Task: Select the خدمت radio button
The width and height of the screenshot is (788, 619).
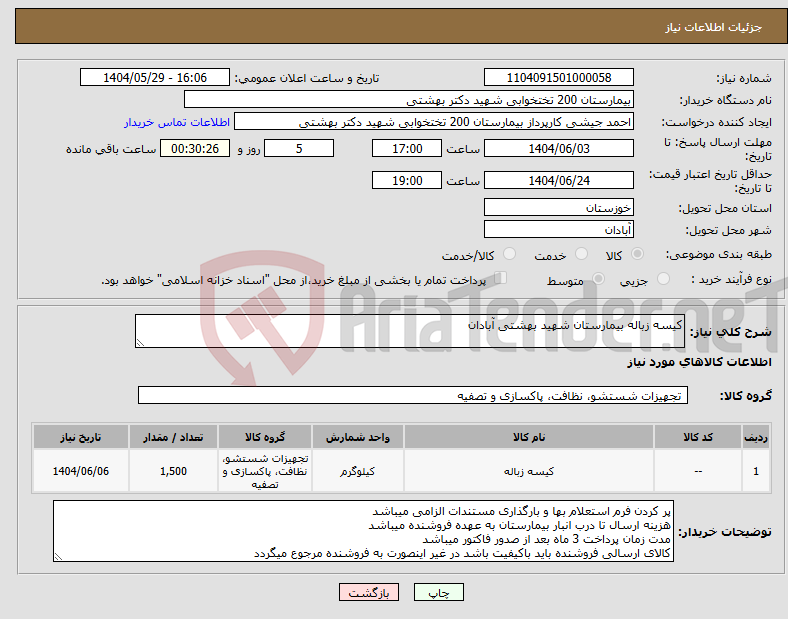Action: [581, 254]
